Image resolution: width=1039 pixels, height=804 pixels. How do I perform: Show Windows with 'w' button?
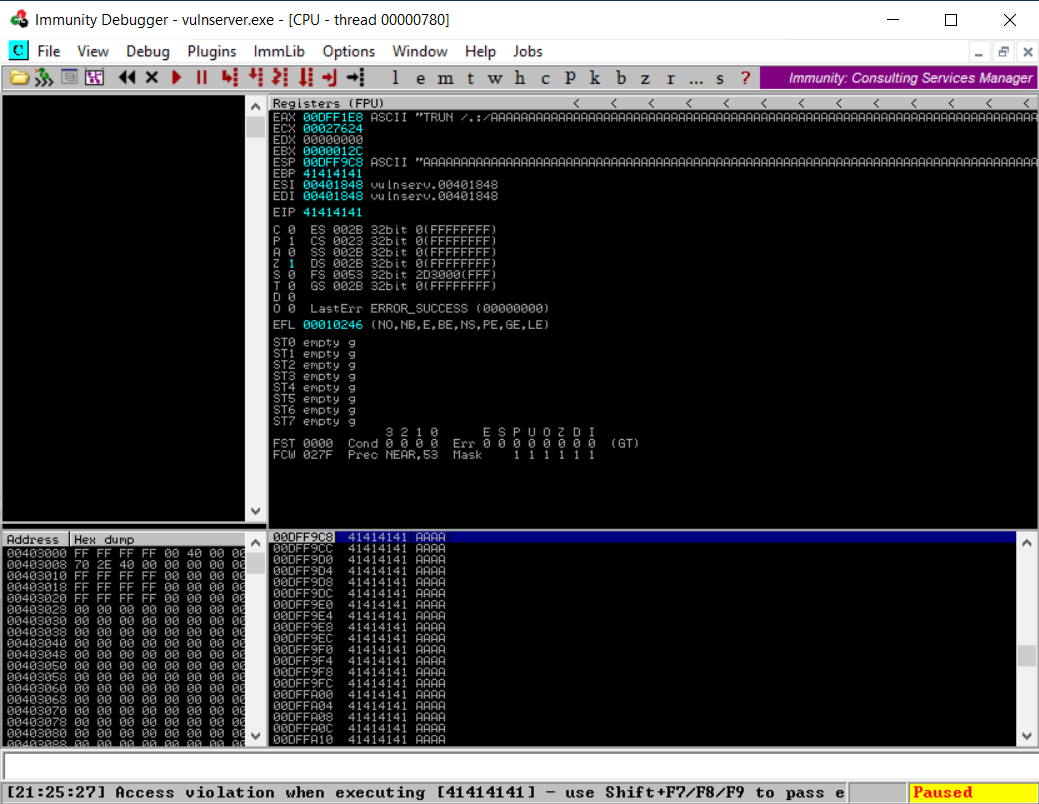[x=495, y=78]
